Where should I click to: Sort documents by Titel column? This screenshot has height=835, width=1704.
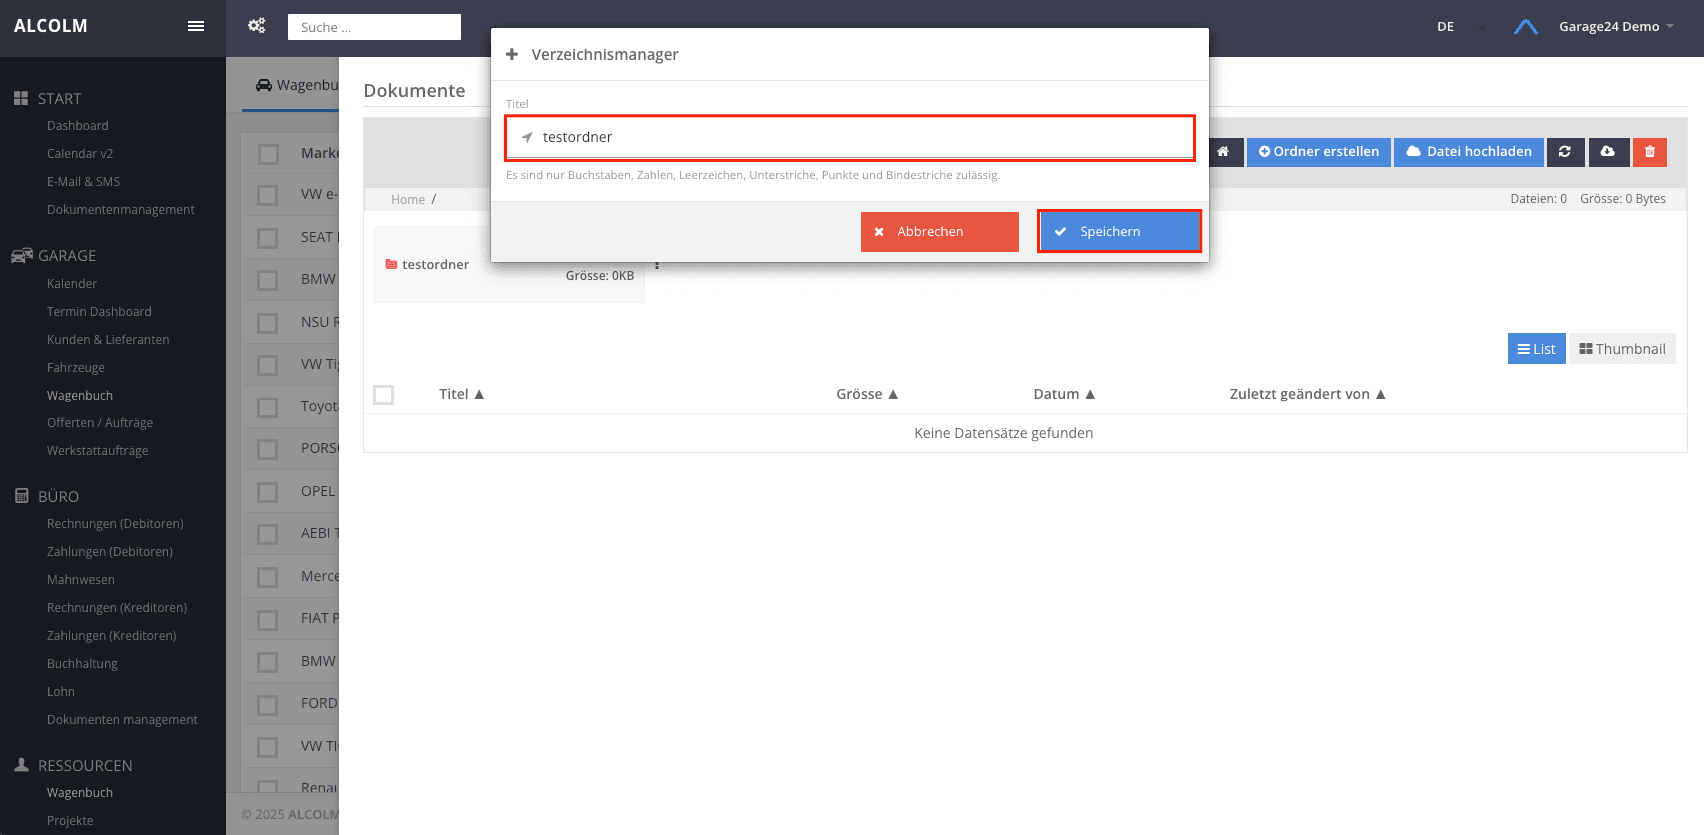(x=461, y=394)
